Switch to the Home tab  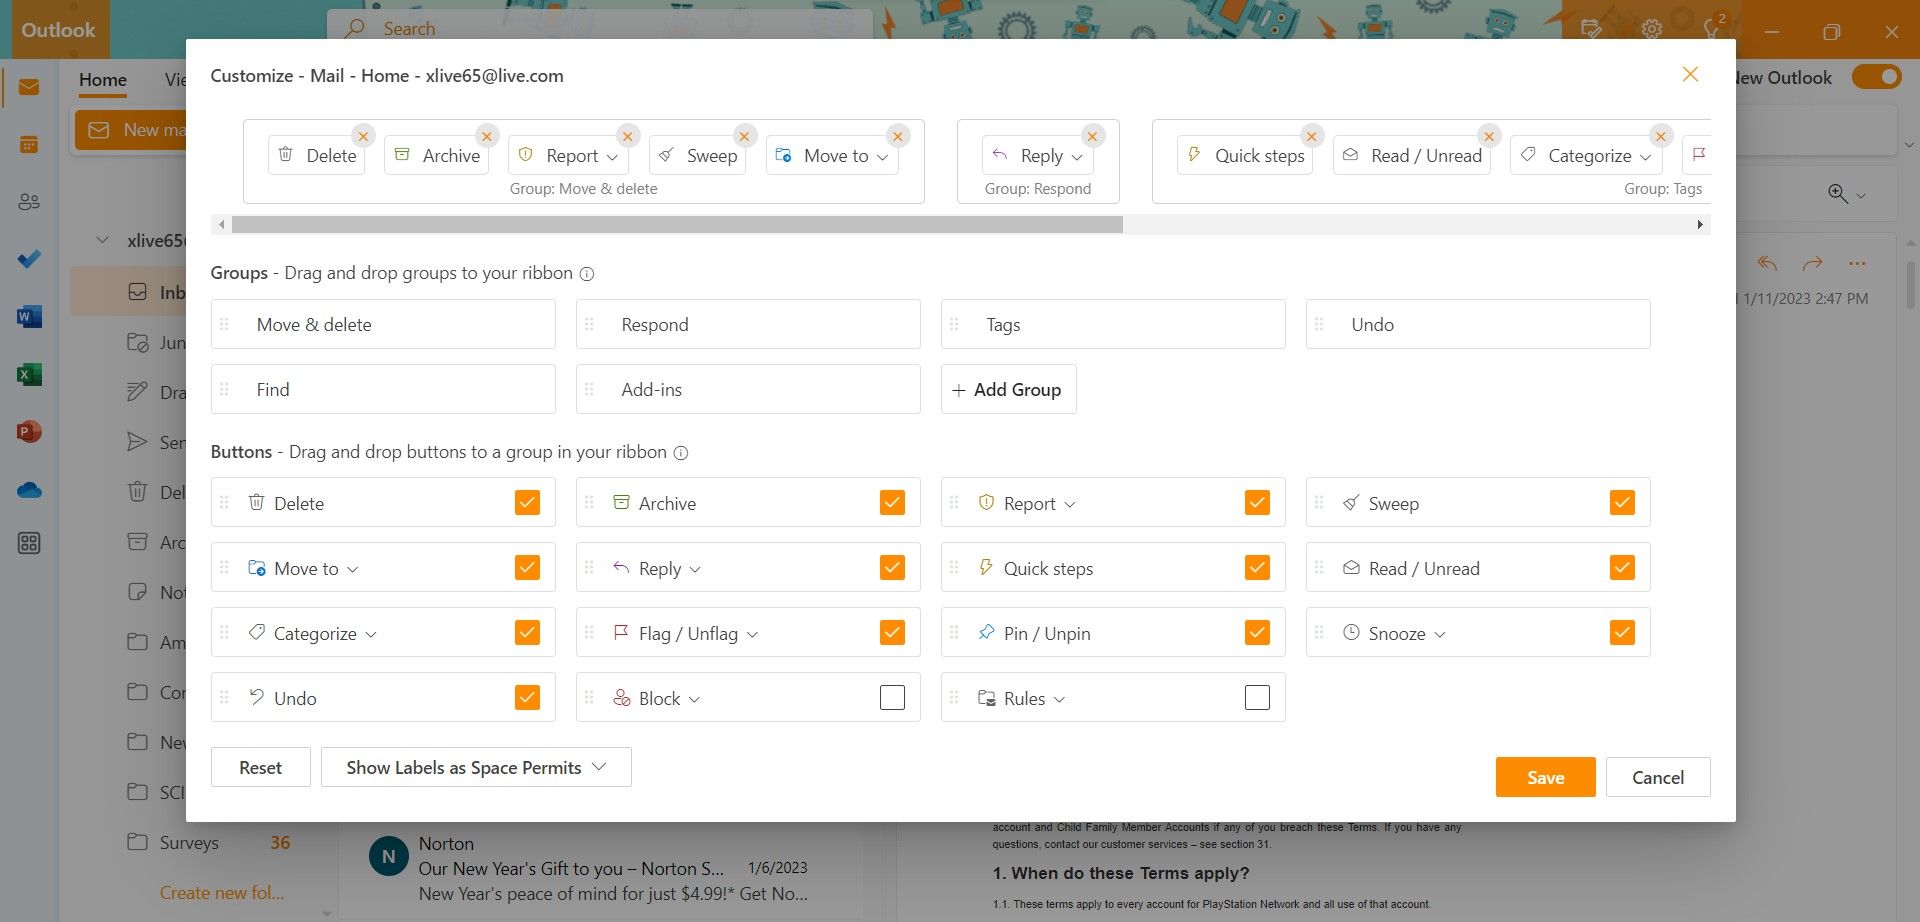point(102,80)
